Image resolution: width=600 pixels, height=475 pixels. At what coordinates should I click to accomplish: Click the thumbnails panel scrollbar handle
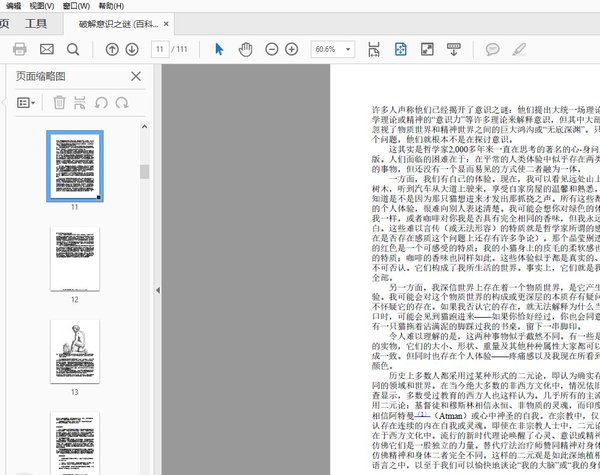click(144, 171)
